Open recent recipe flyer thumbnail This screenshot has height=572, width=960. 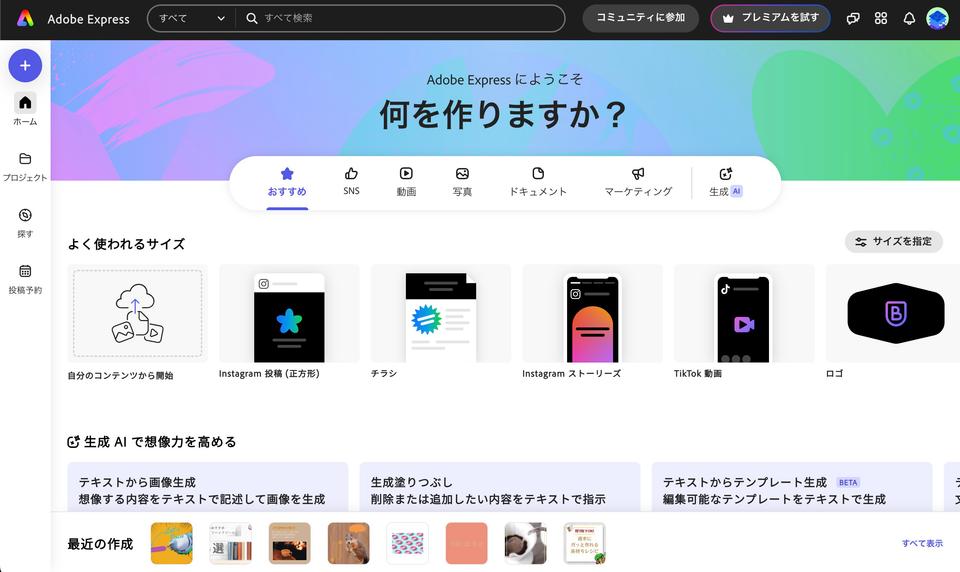pyautogui.click(x=585, y=543)
